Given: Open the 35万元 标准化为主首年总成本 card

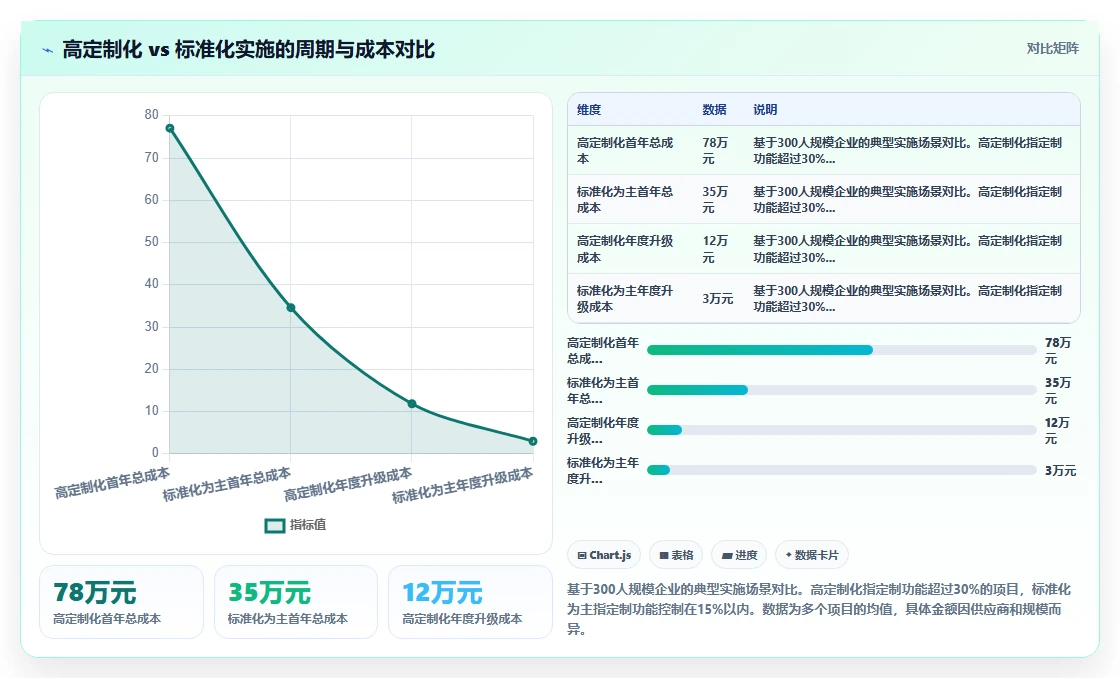Looking at the screenshot, I should click(x=296, y=602).
